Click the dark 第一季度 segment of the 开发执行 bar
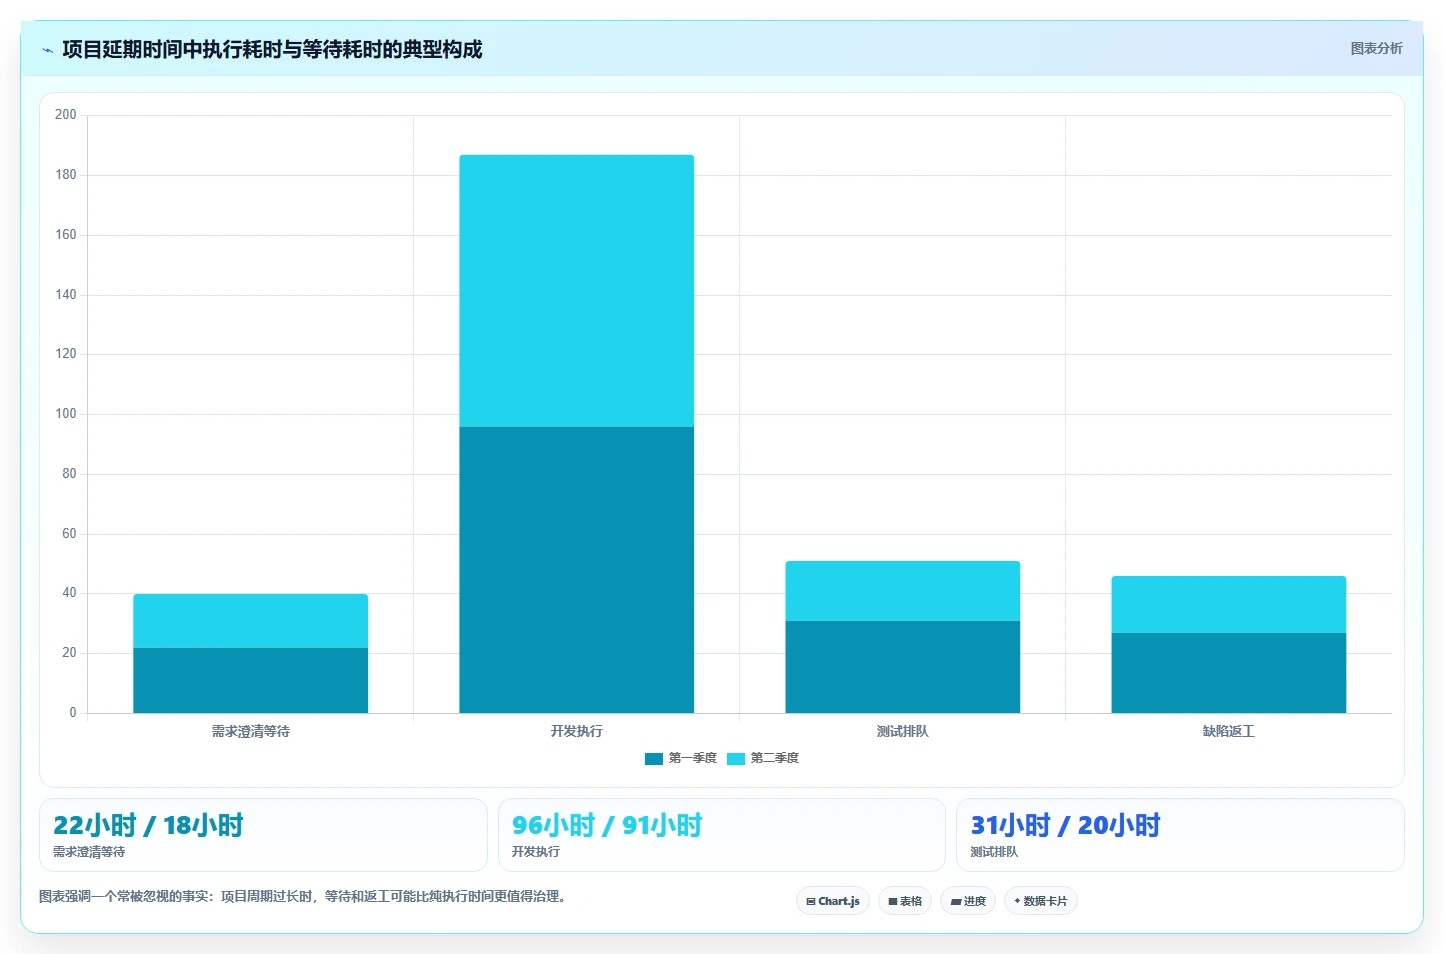Screen dimensions: 1444x954 coord(577,570)
